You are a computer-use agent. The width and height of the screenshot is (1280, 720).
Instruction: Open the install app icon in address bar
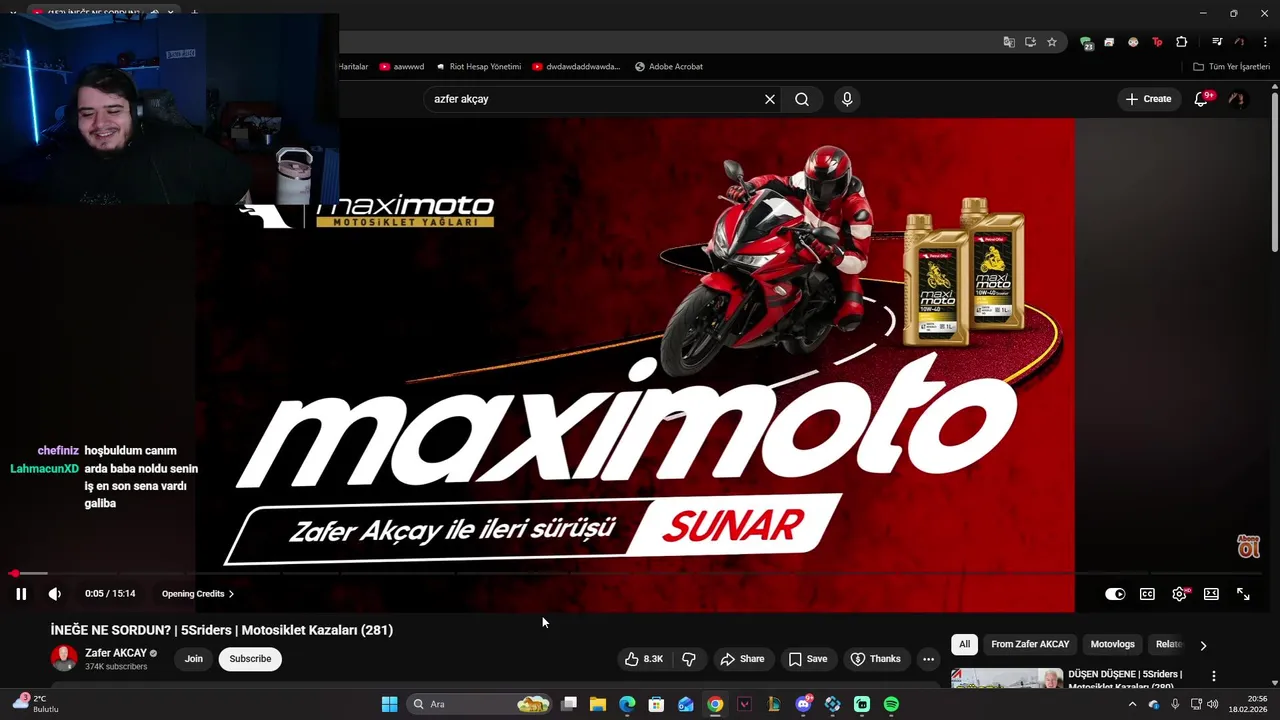tap(1030, 42)
